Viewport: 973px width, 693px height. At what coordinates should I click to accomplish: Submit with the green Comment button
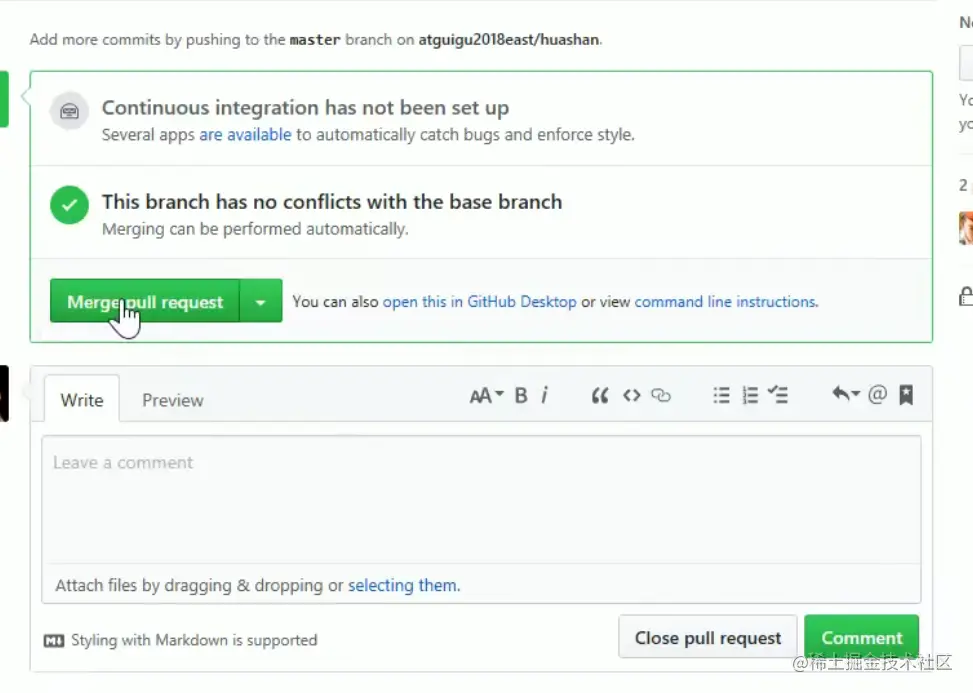[861, 637]
